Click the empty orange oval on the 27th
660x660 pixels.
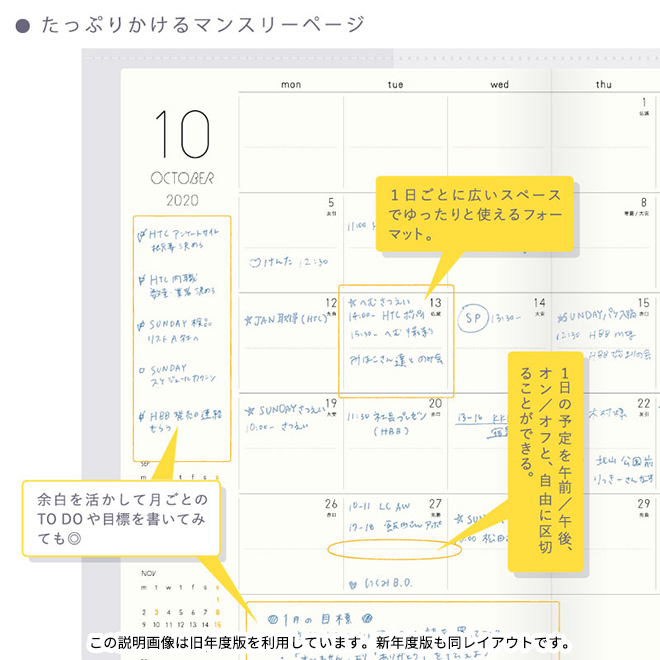tap(393, 548)
